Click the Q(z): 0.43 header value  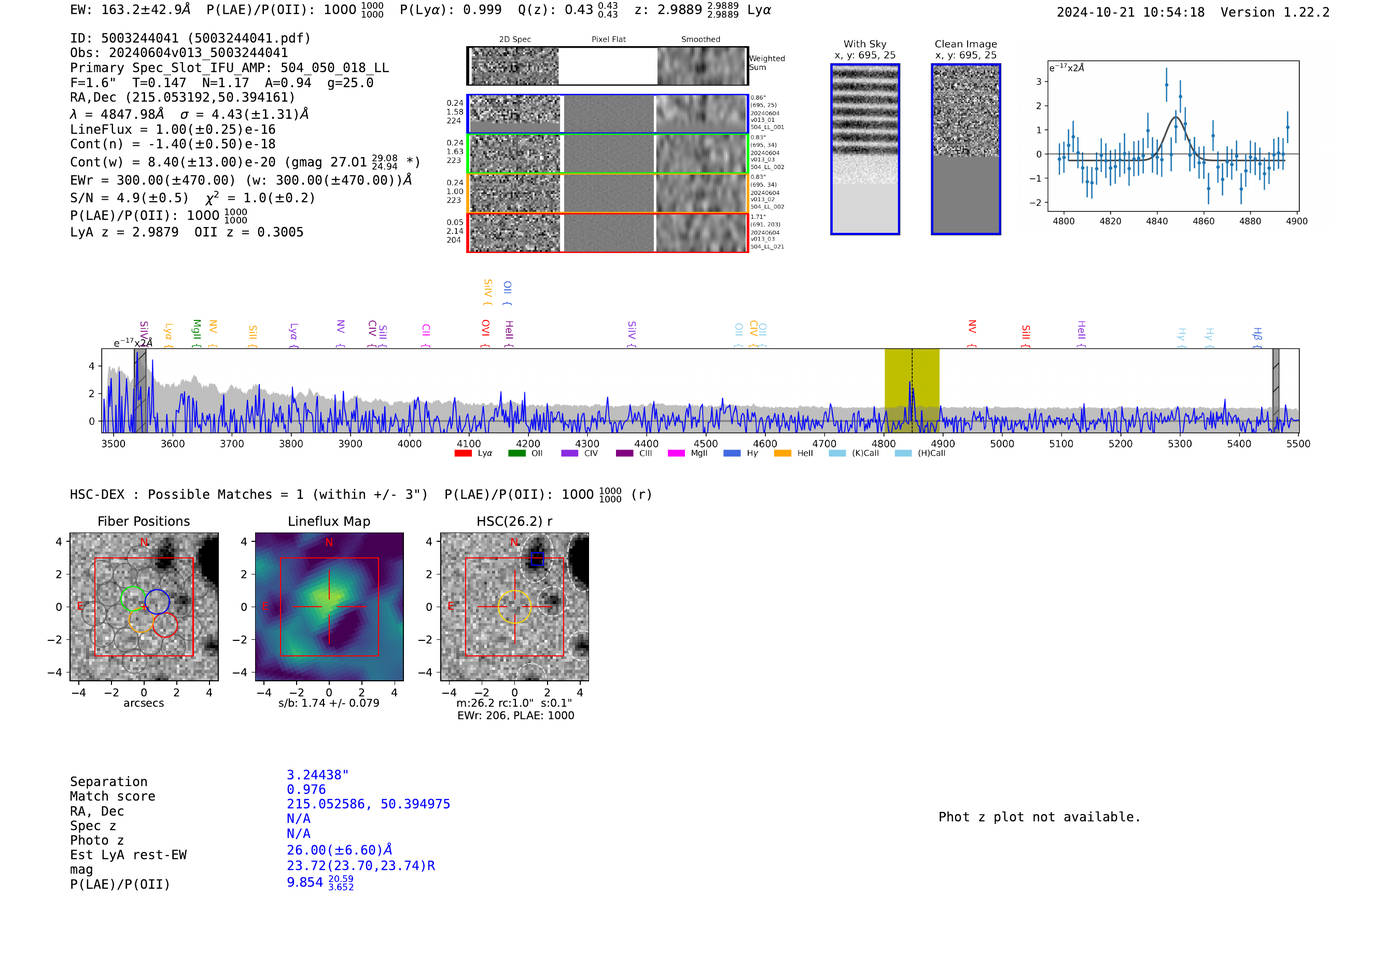click(x=567, y=10)
